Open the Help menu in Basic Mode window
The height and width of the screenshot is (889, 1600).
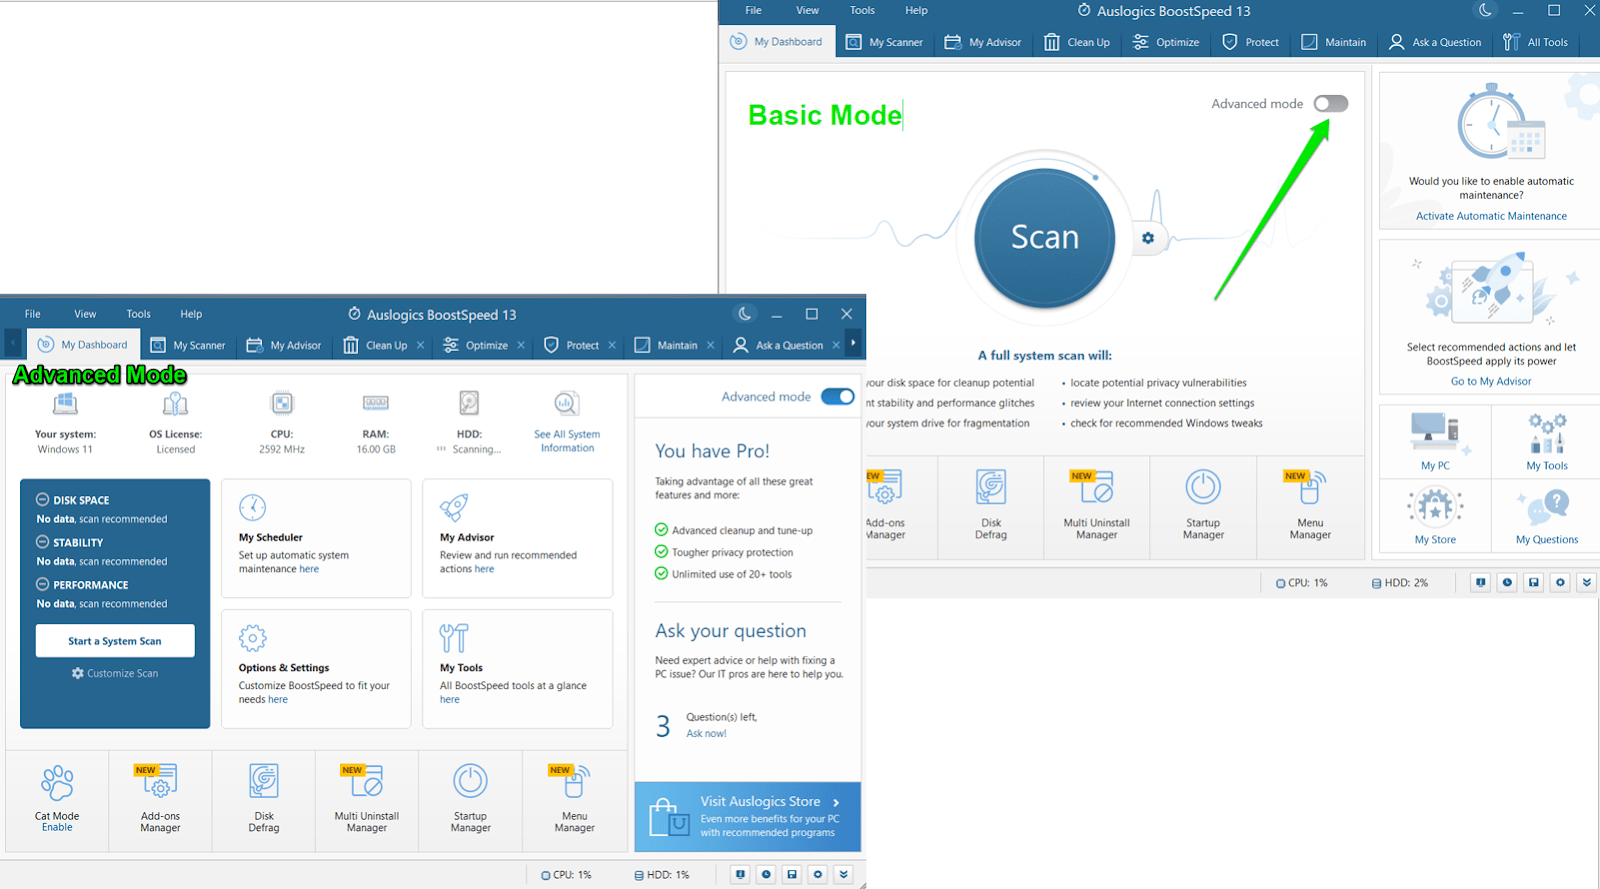917,10
